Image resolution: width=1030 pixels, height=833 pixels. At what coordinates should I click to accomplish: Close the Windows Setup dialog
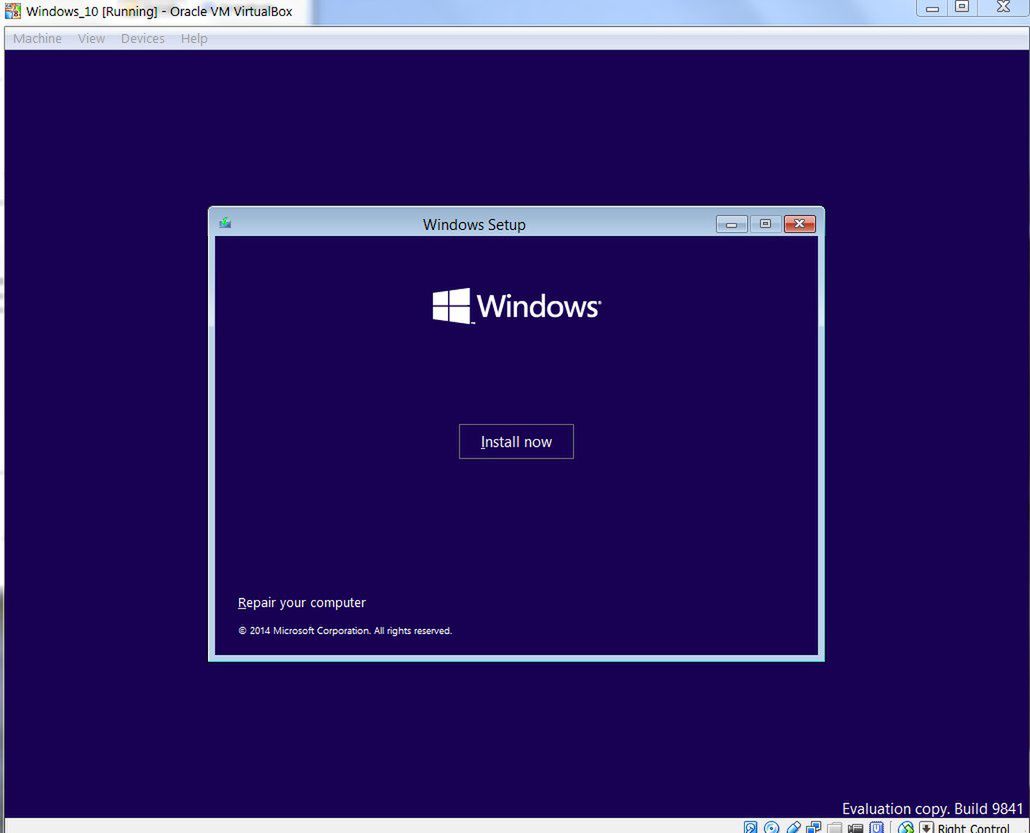pos(799,224)
